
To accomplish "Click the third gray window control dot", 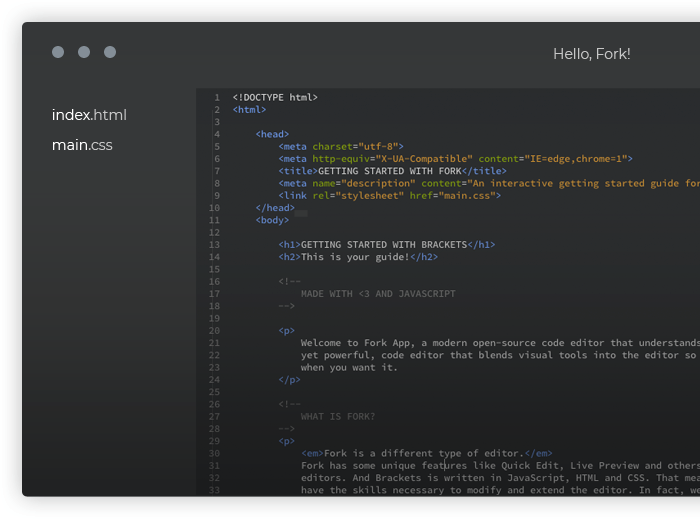I will point(110,52).
